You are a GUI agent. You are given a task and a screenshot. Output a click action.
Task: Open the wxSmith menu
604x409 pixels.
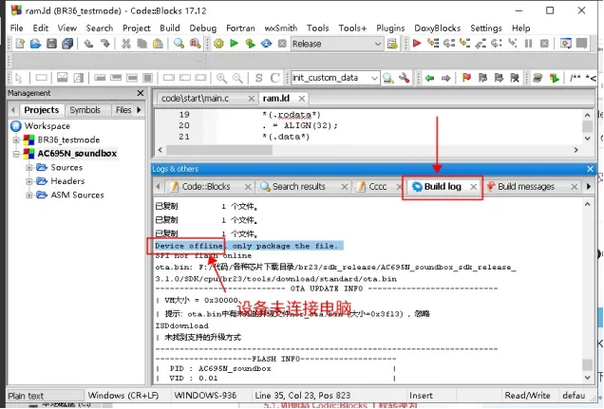pos(281,28)
